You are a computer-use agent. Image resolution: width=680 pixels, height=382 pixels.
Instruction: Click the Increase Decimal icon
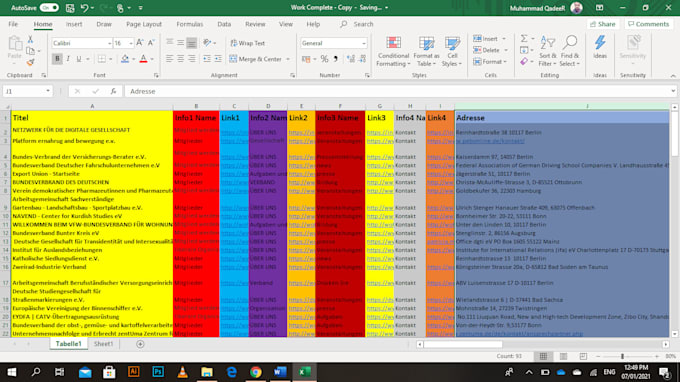click(x=350, y=59)
